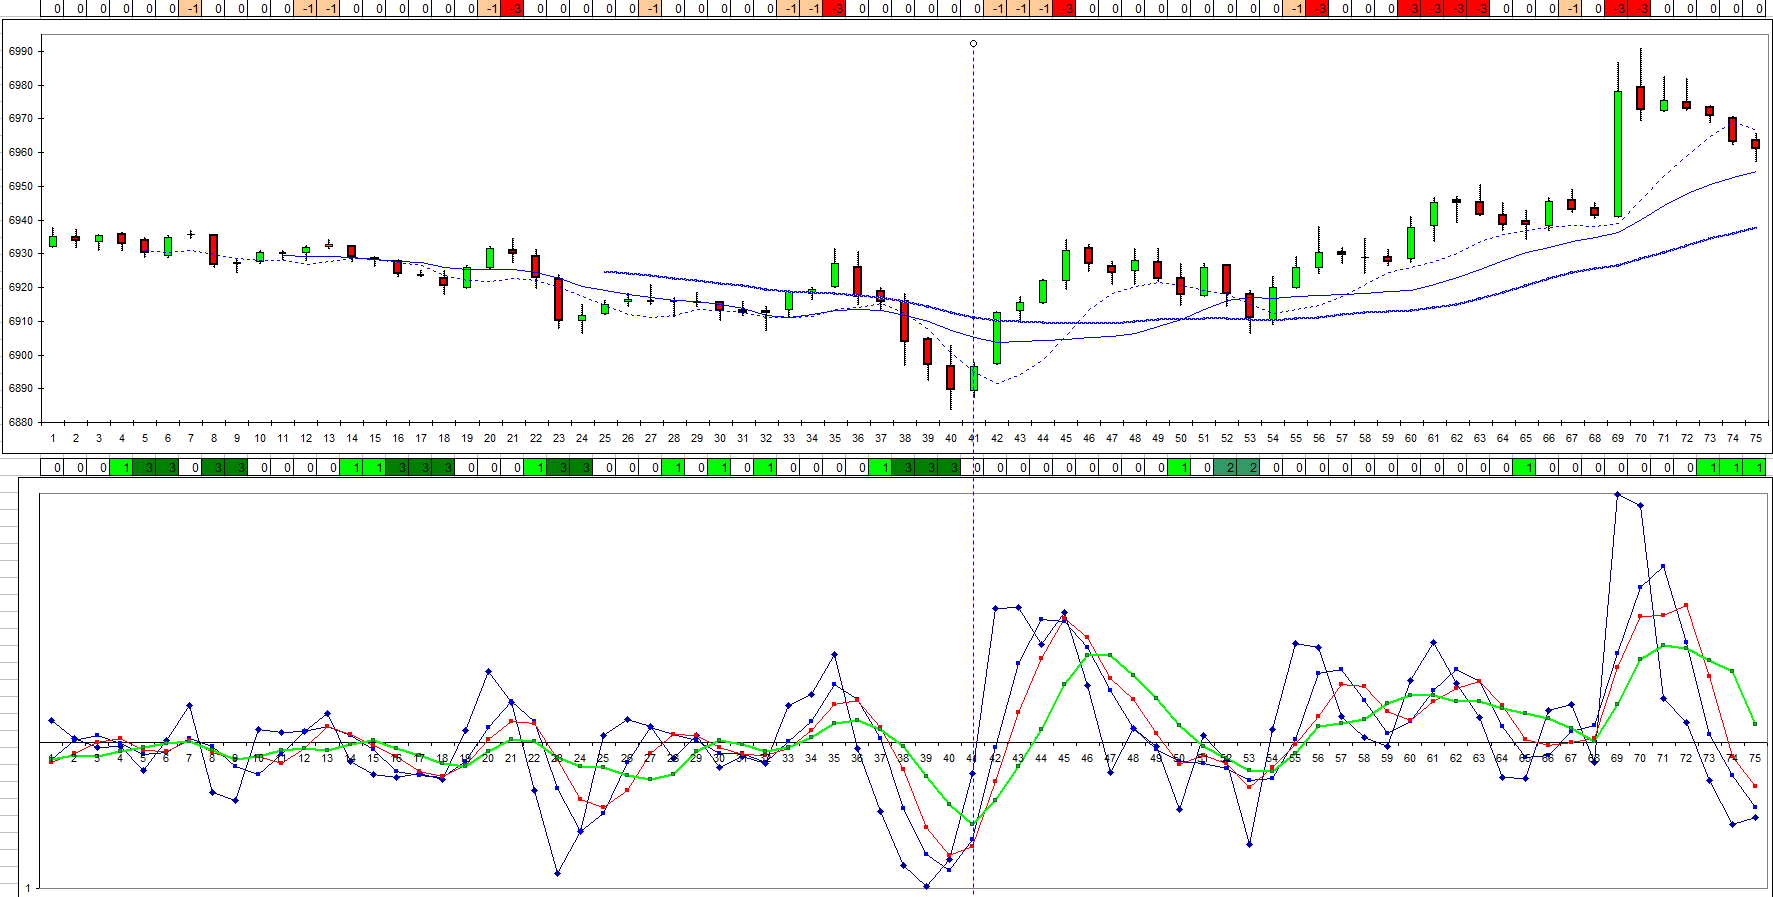Select the first green 1 cell in middle row

tap(122, 467)
